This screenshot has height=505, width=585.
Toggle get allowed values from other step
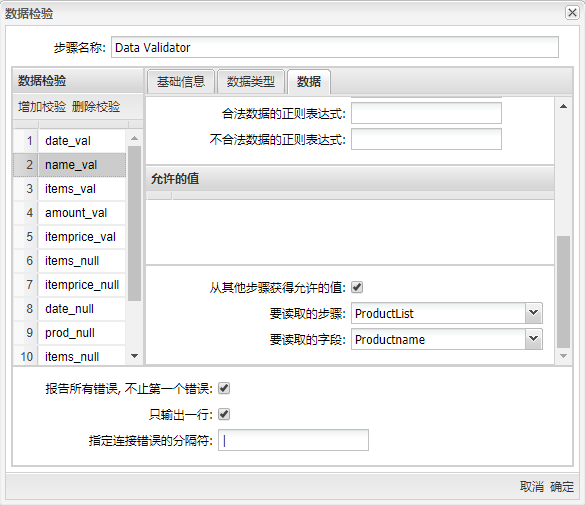click(x=357, y=287)
